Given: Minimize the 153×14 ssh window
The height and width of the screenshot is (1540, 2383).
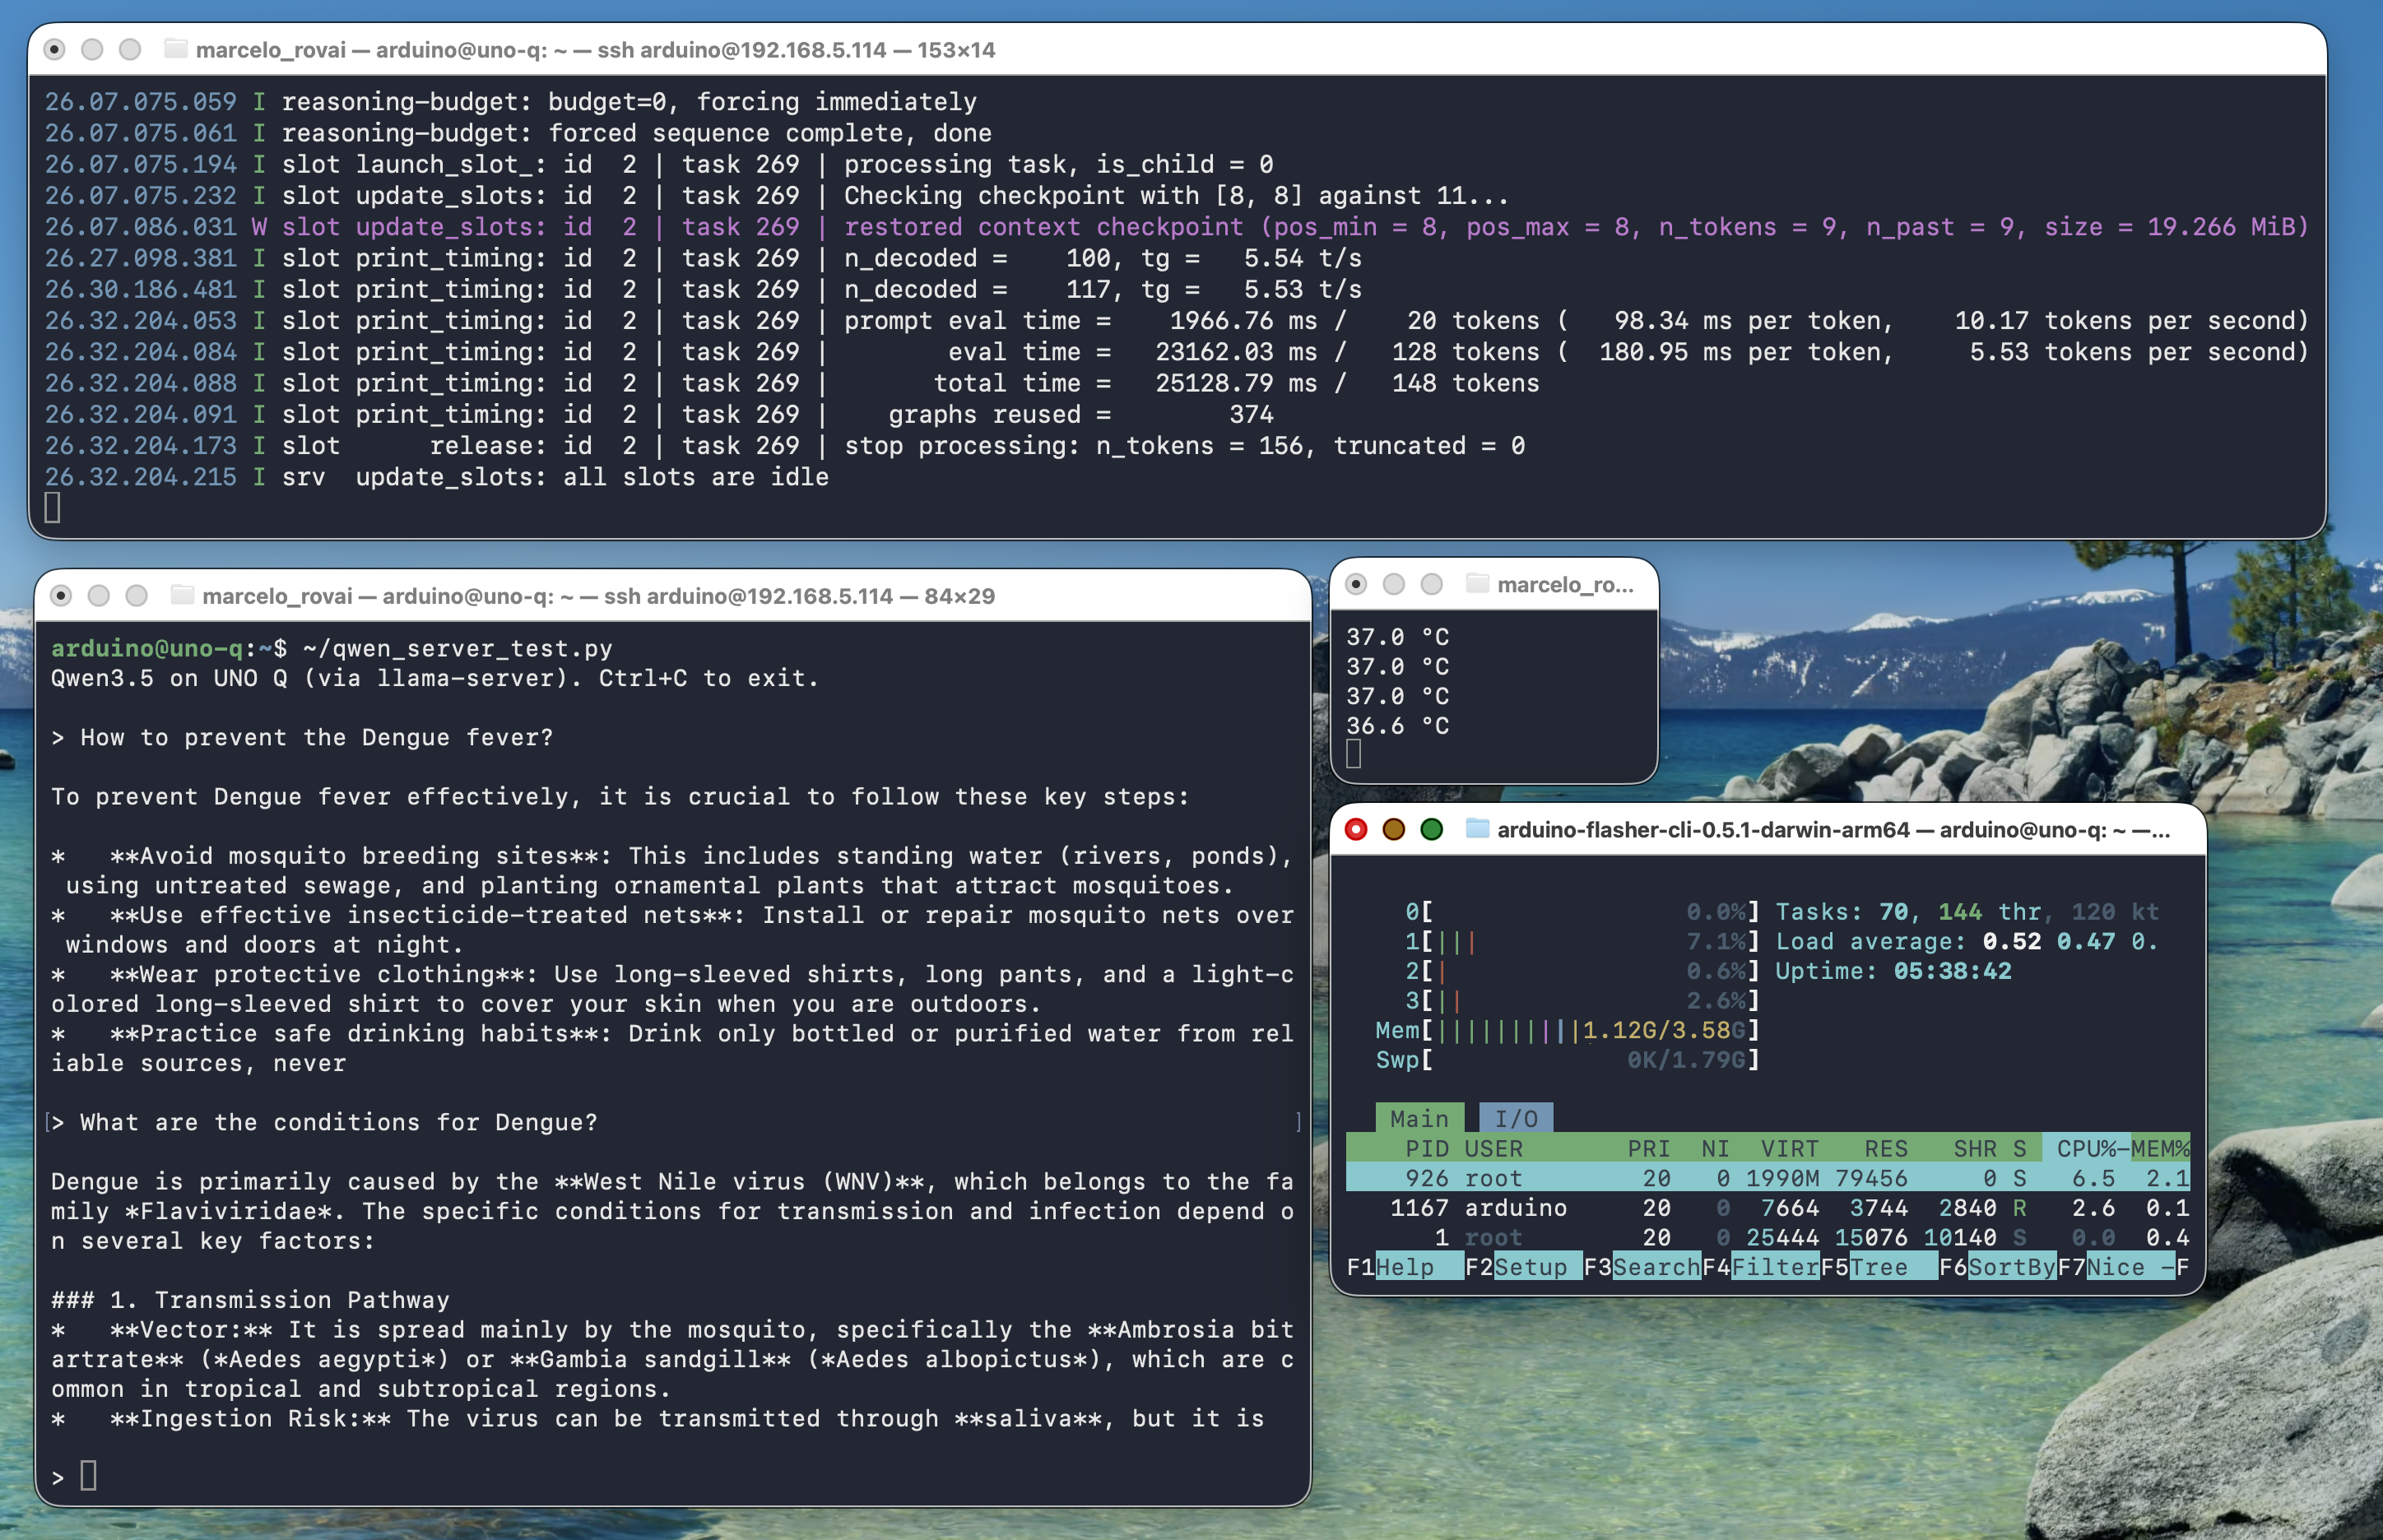Looking at the screenshot, I should 92,49.
